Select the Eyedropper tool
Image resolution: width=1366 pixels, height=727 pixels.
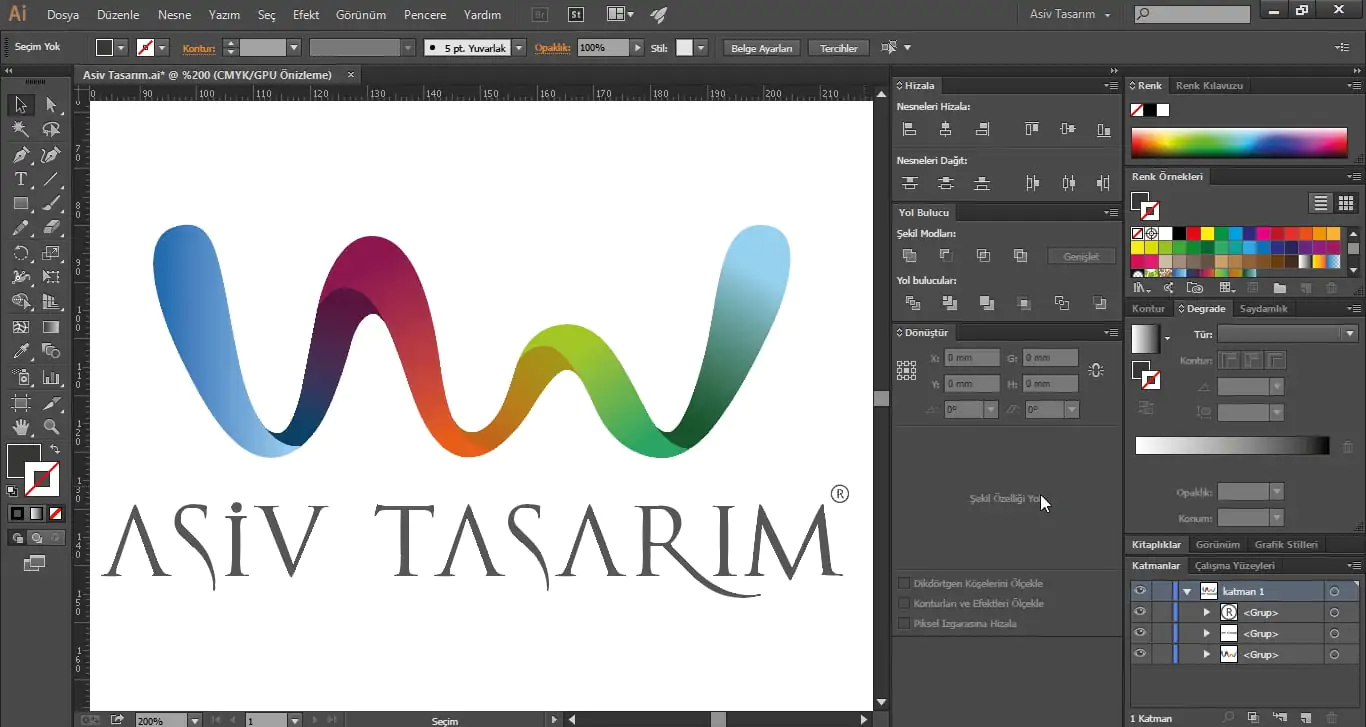tap(20, 352)
